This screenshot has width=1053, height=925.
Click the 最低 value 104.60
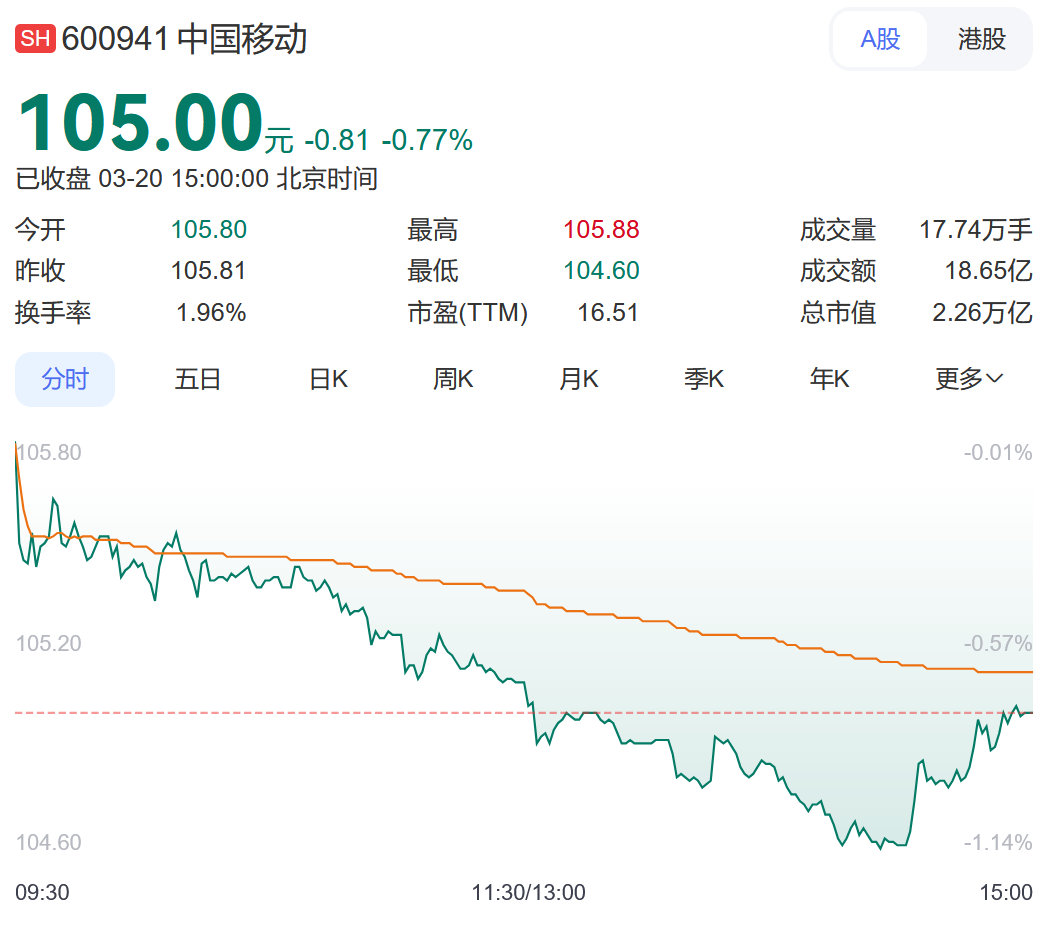[601, 271]
